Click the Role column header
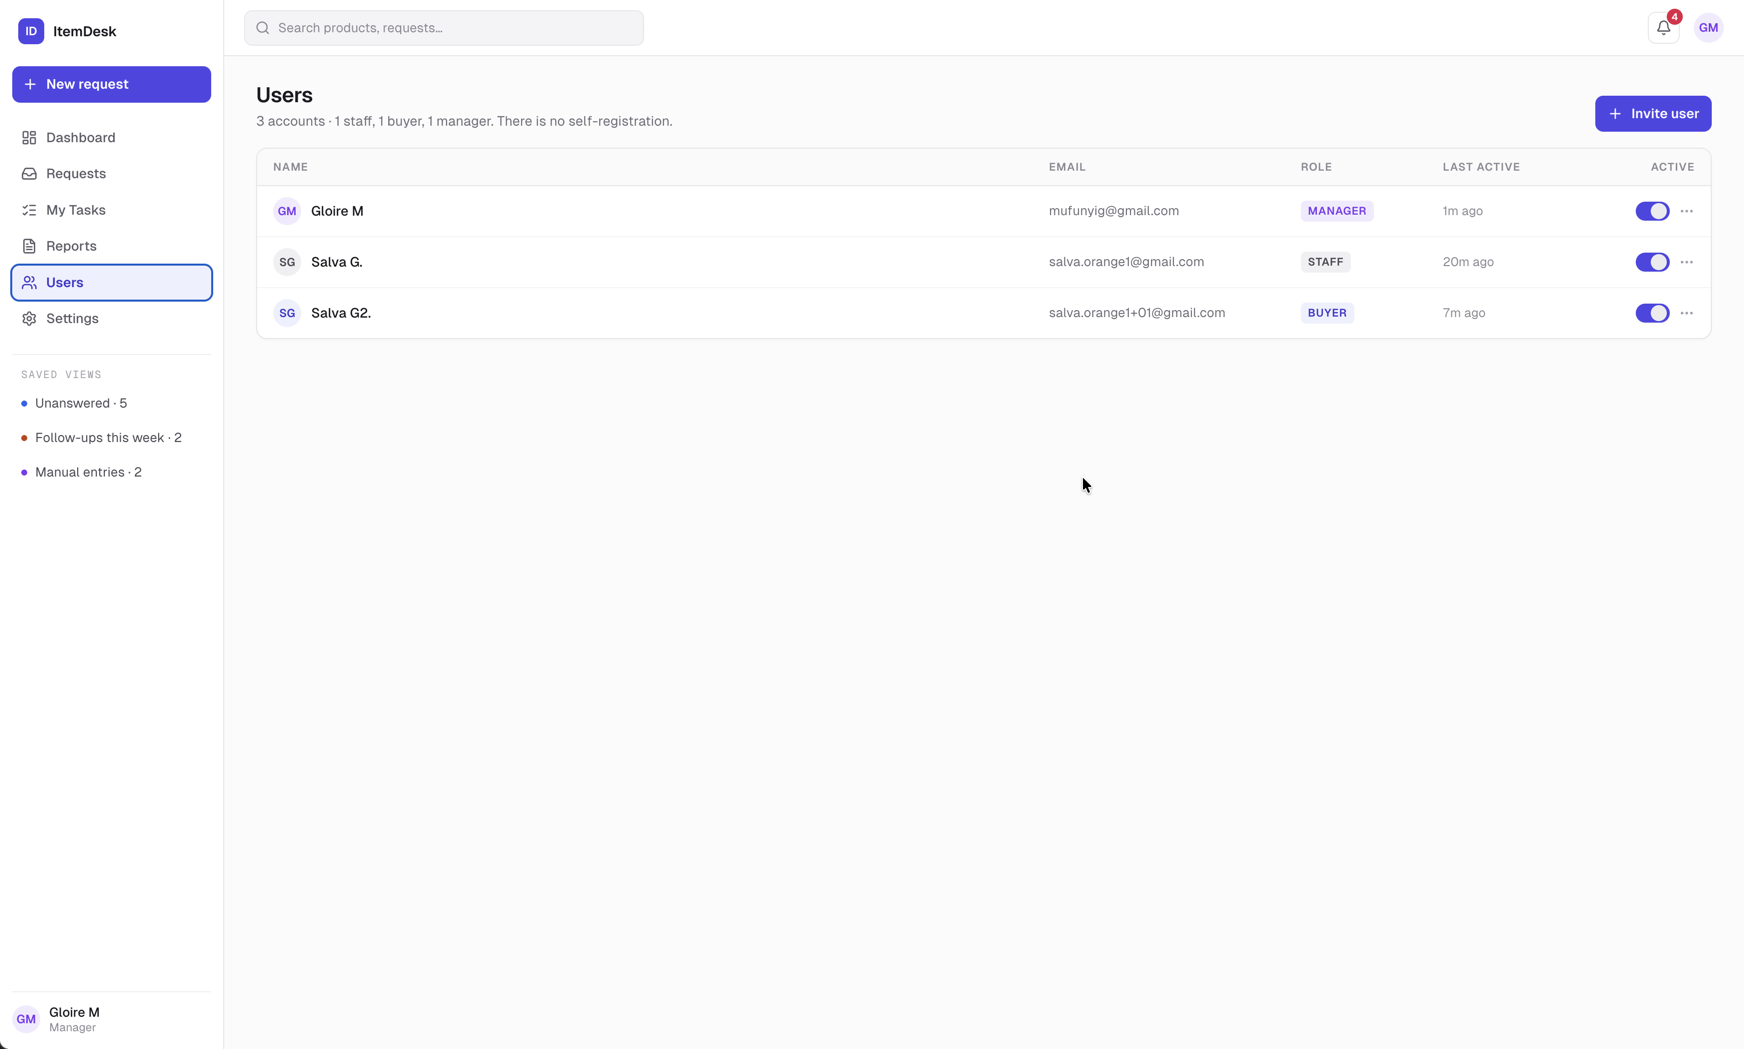Viewport: 1744px width, 1049px height. coord(1316,167)
